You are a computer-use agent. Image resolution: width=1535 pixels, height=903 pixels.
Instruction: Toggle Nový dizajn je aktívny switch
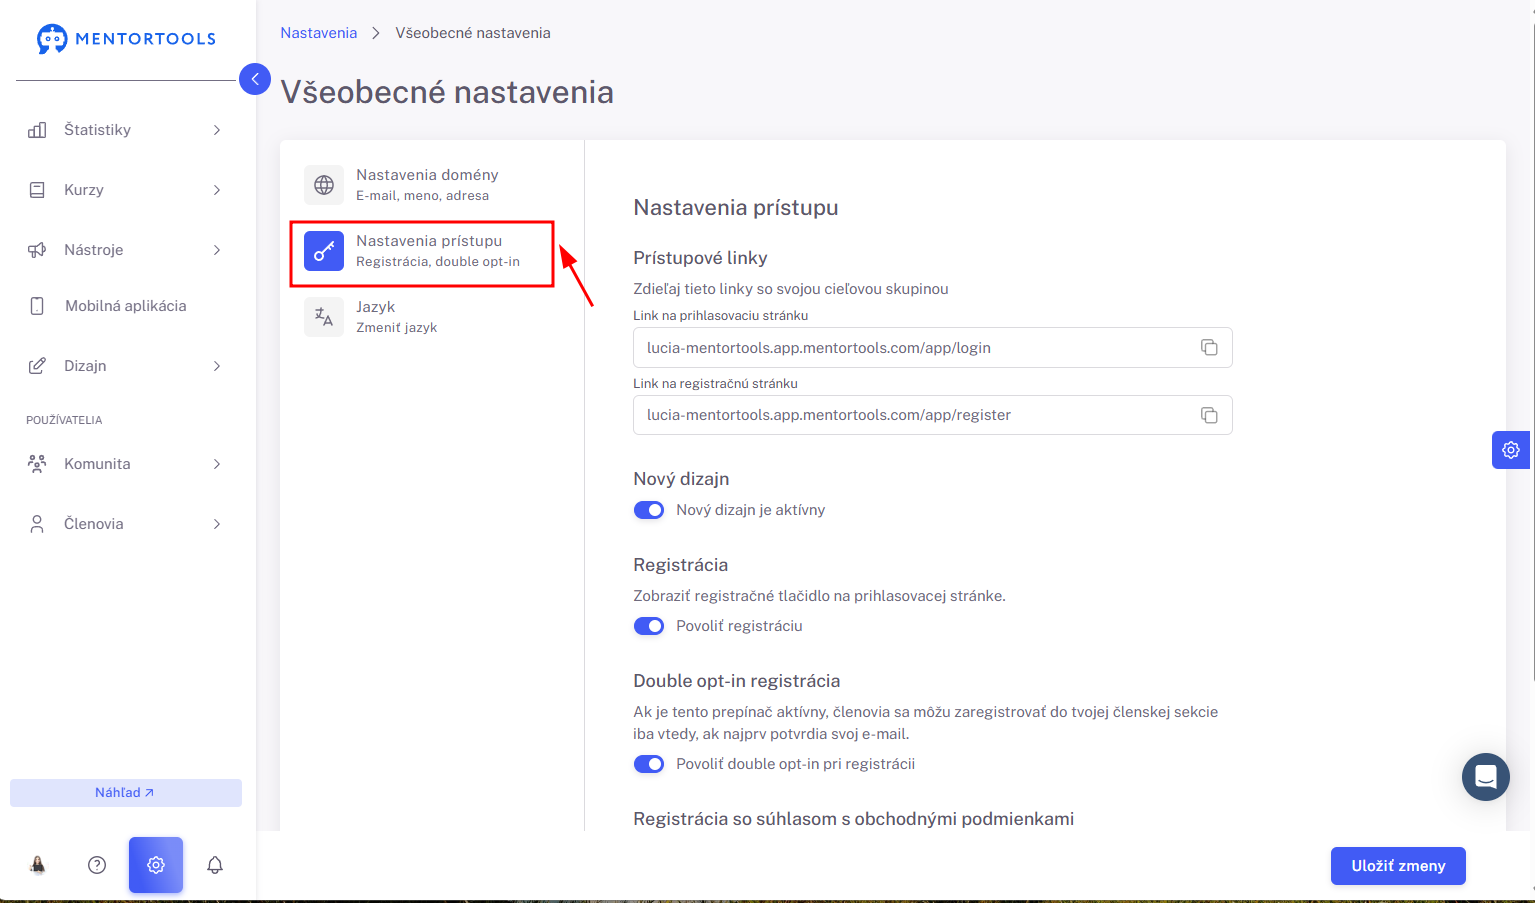pyautogui.click(x=649, y=510)
